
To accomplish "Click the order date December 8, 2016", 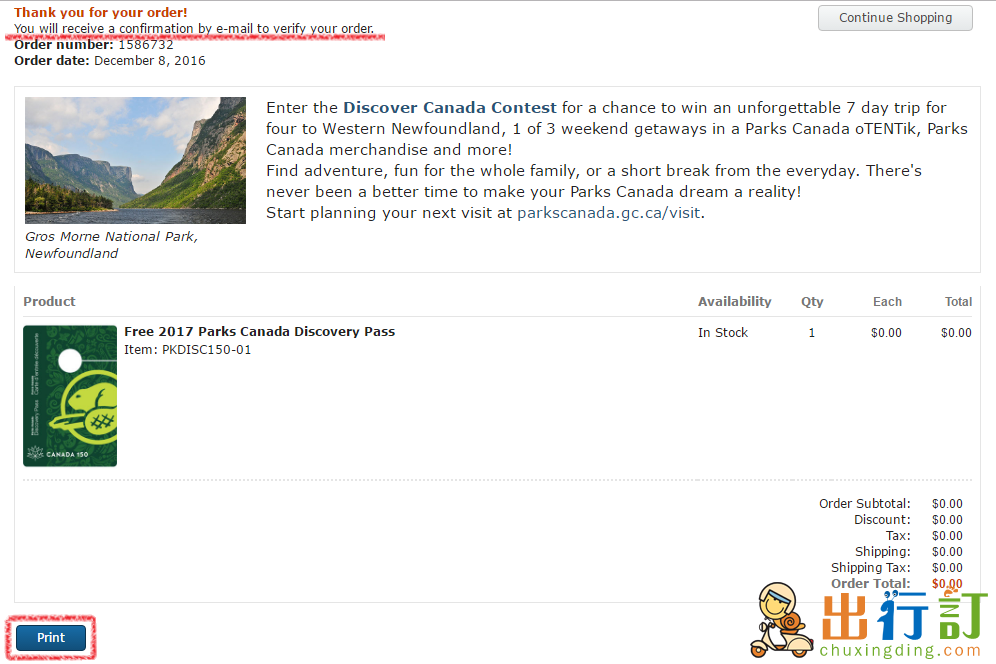I will pos(150,60).
